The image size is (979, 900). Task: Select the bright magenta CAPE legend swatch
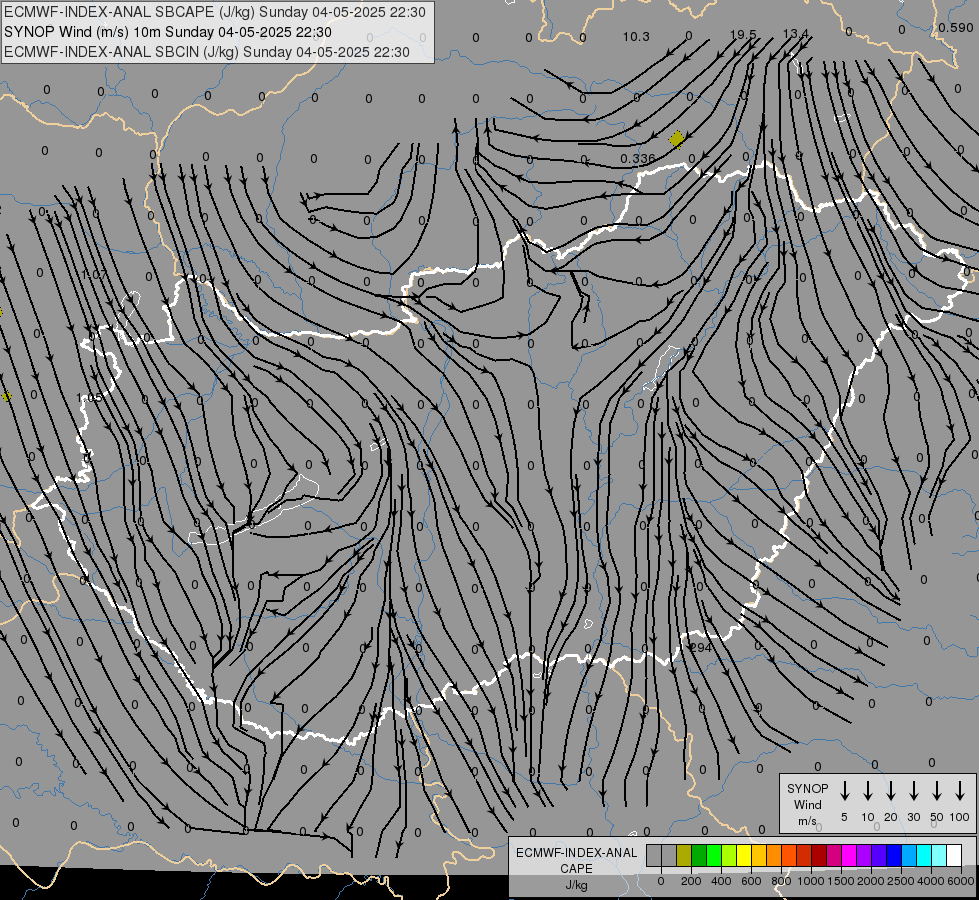849,855
